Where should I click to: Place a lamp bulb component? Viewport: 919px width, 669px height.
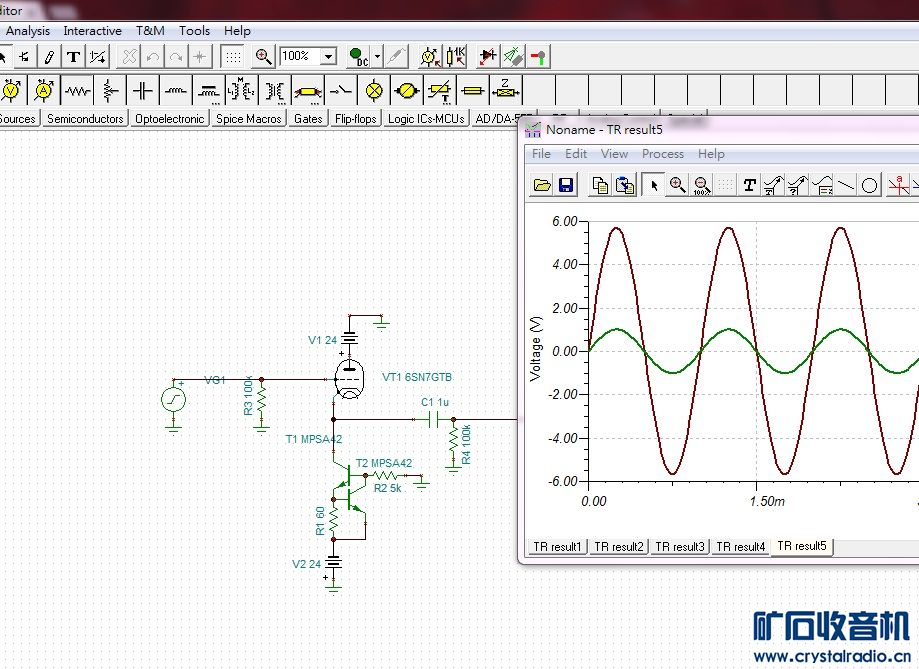click(x=374, y=90)
